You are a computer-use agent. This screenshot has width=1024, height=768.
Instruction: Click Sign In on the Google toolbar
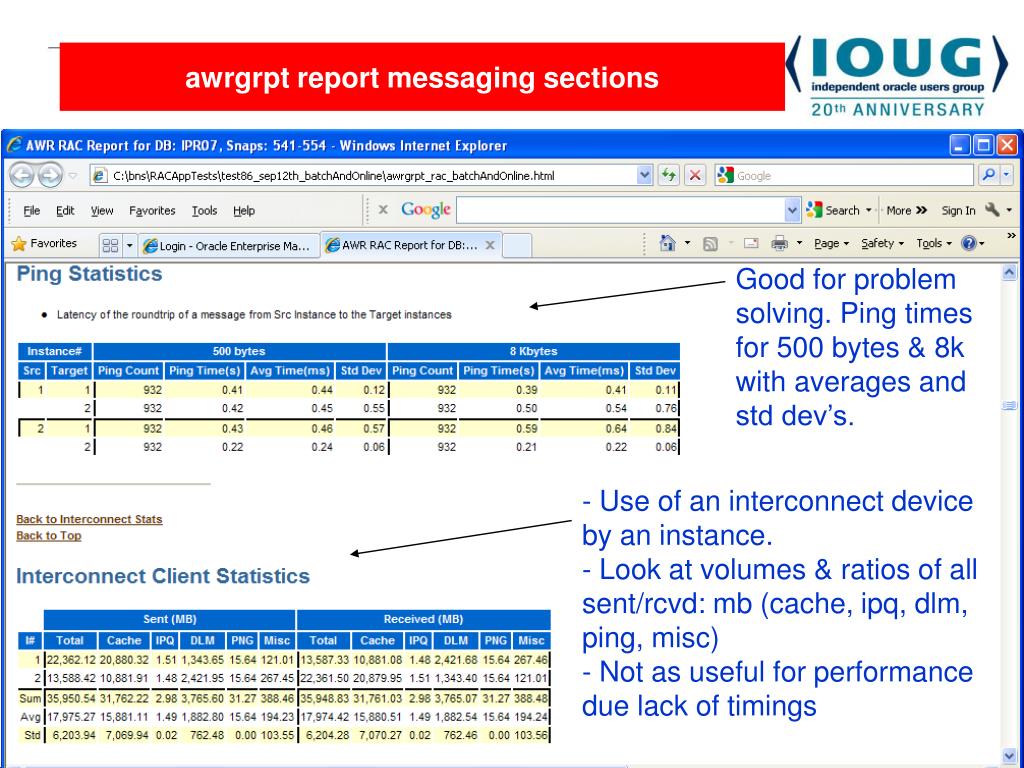958,210
